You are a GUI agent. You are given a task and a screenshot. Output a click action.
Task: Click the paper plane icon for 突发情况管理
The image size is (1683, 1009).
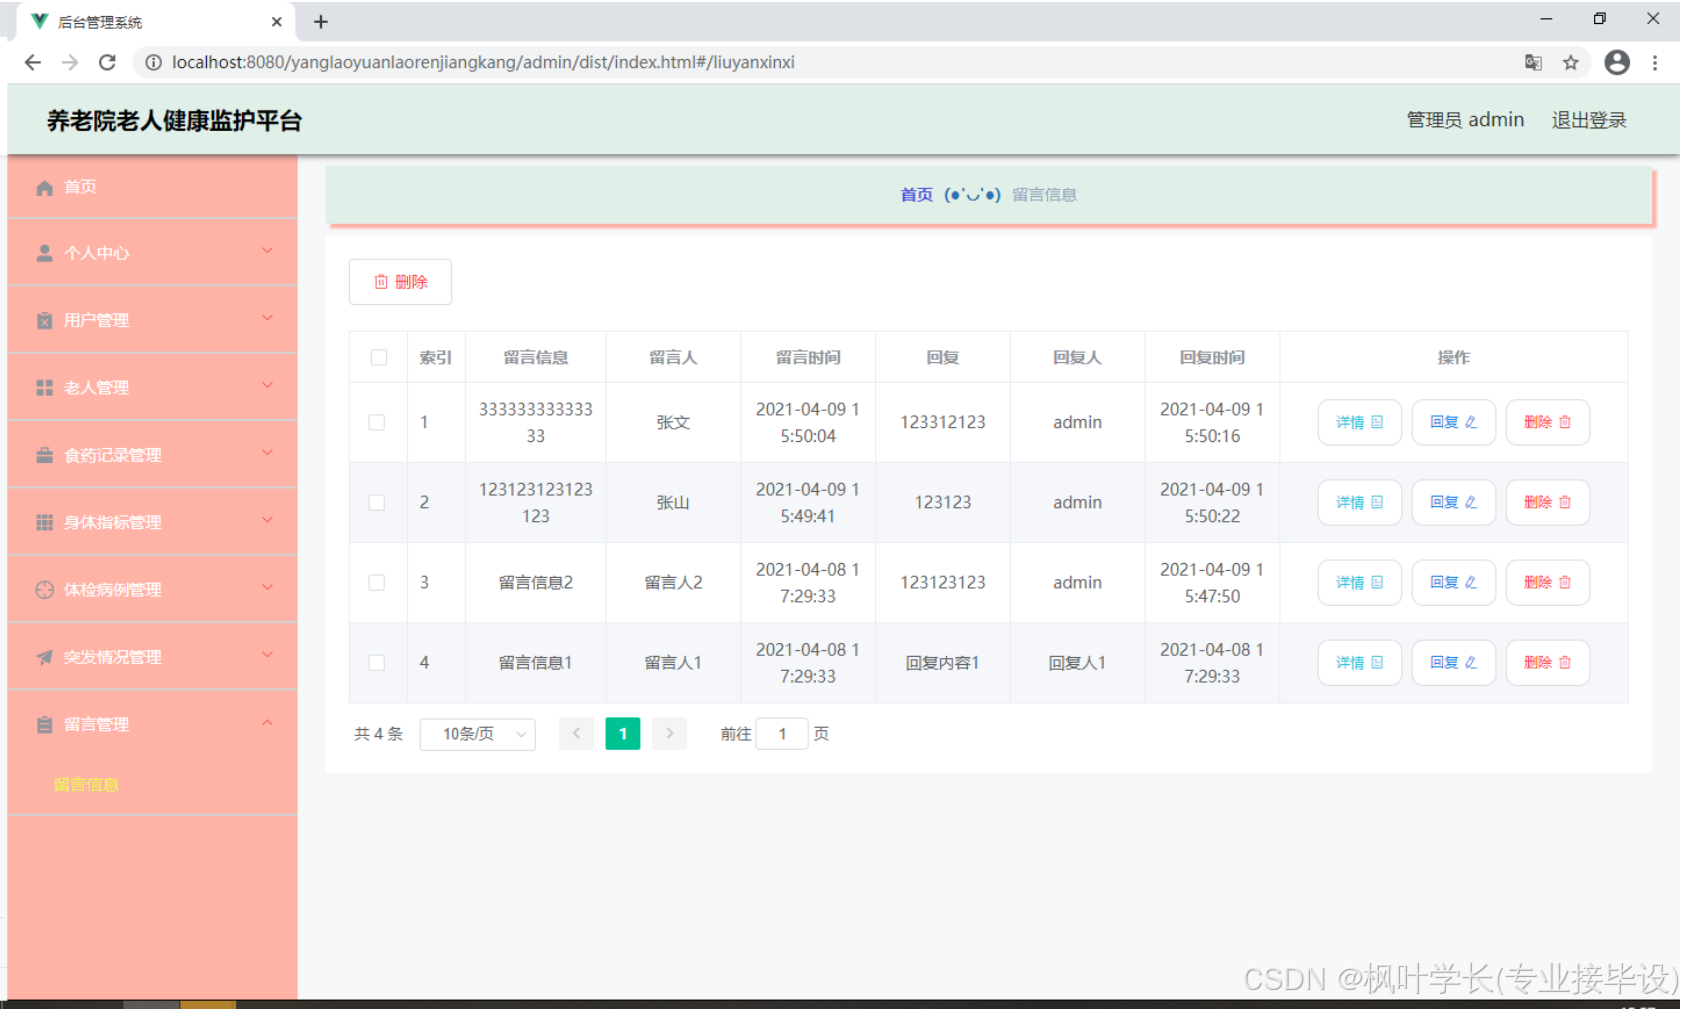click(44, 657)
